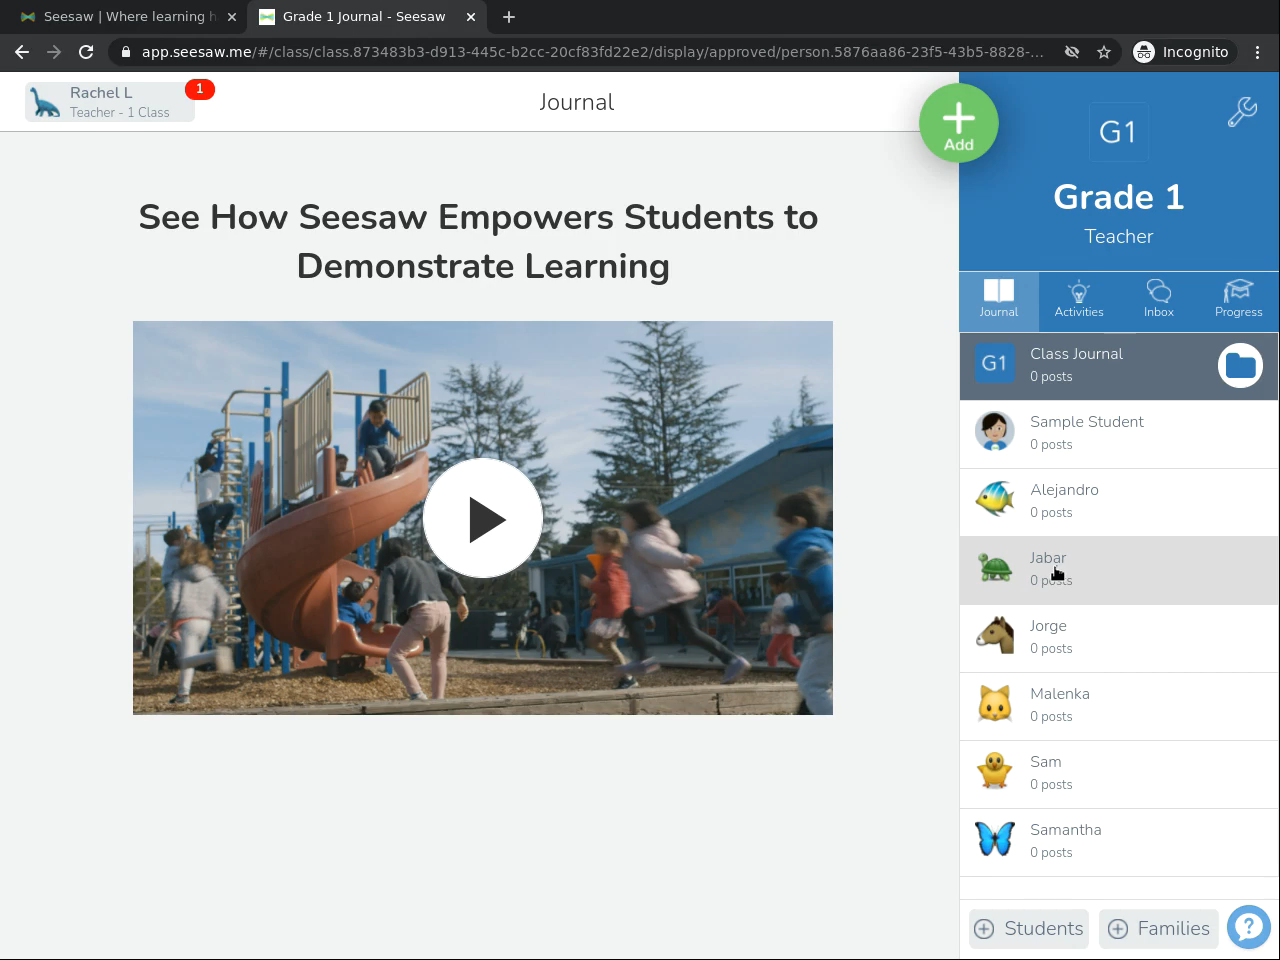The width and height of the screenshot is (1280, 960).
Task: Open Sample Student's journal
Action: (x=1119, y=434)
